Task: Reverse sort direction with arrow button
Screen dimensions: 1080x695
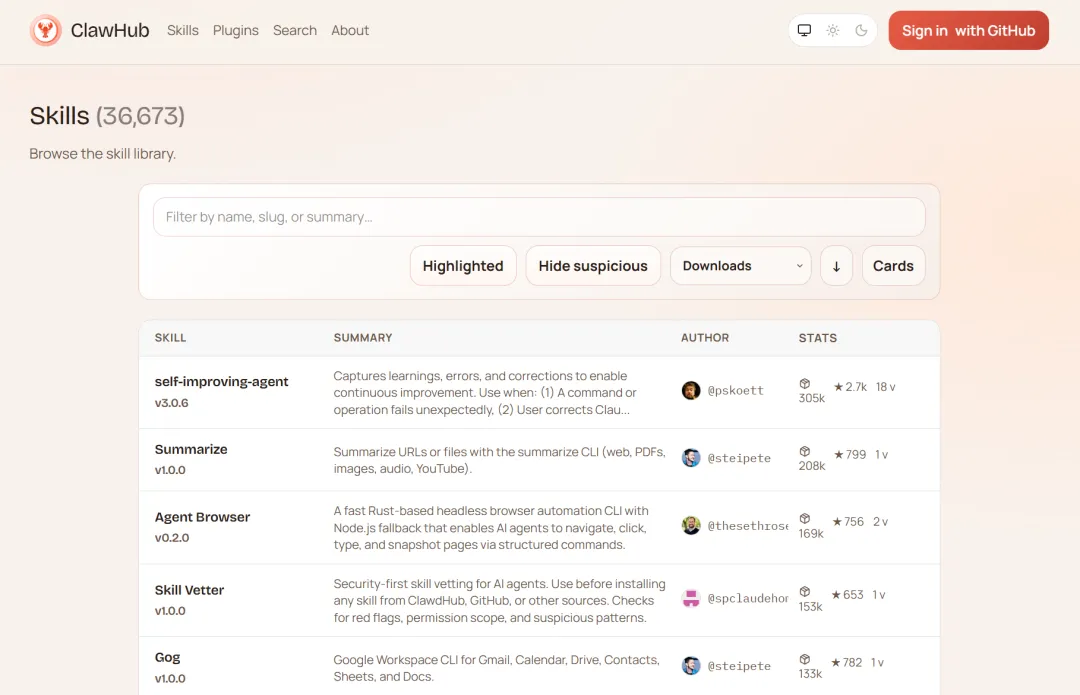Action: point(836,266)
